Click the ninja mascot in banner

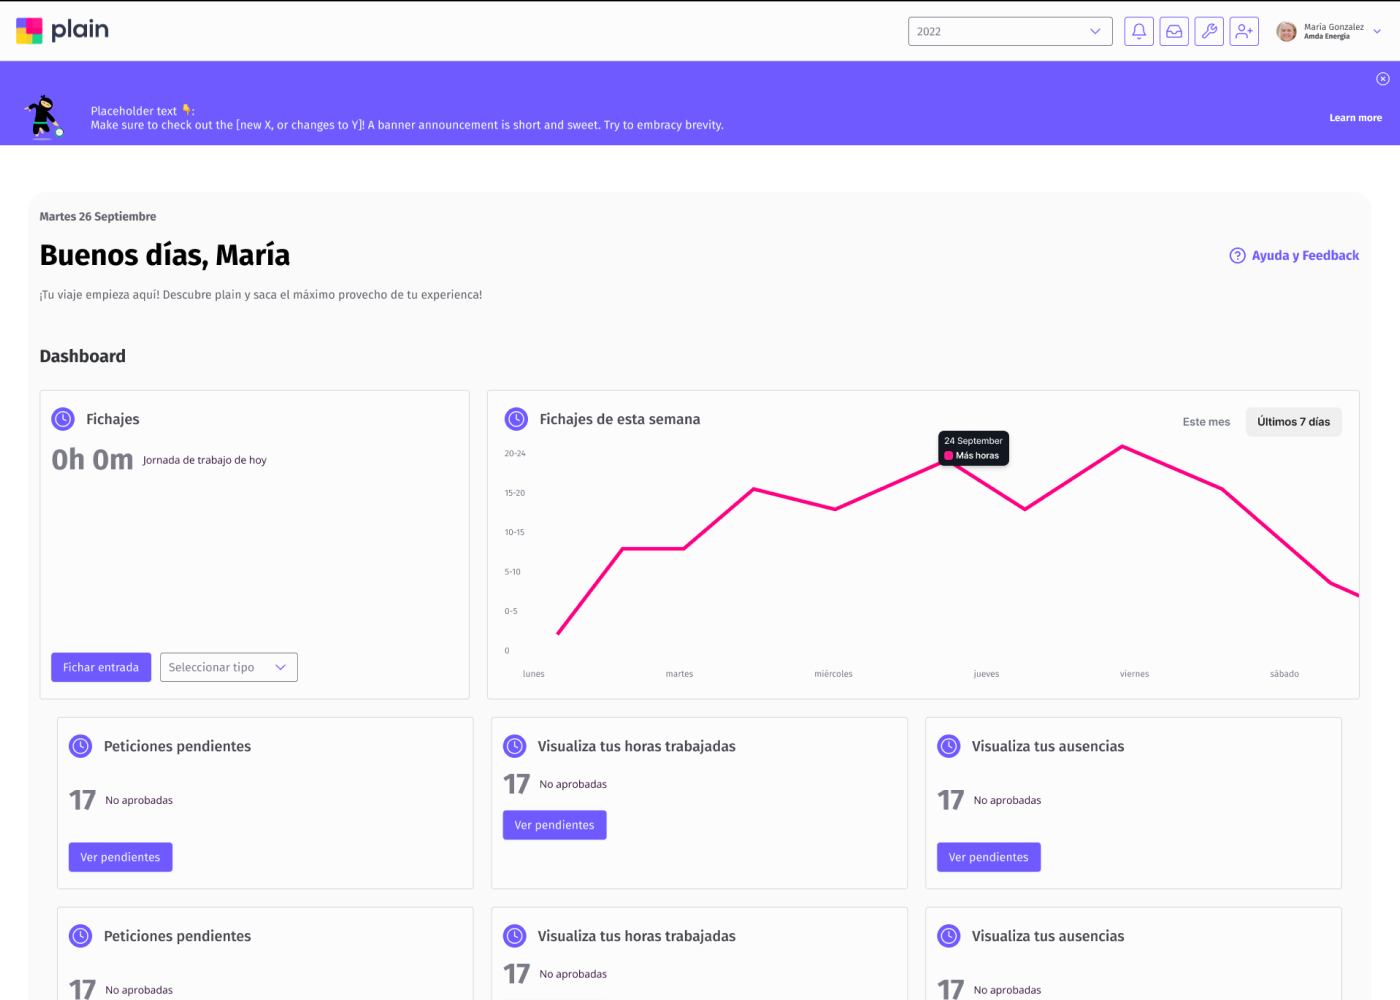(43, 116)
